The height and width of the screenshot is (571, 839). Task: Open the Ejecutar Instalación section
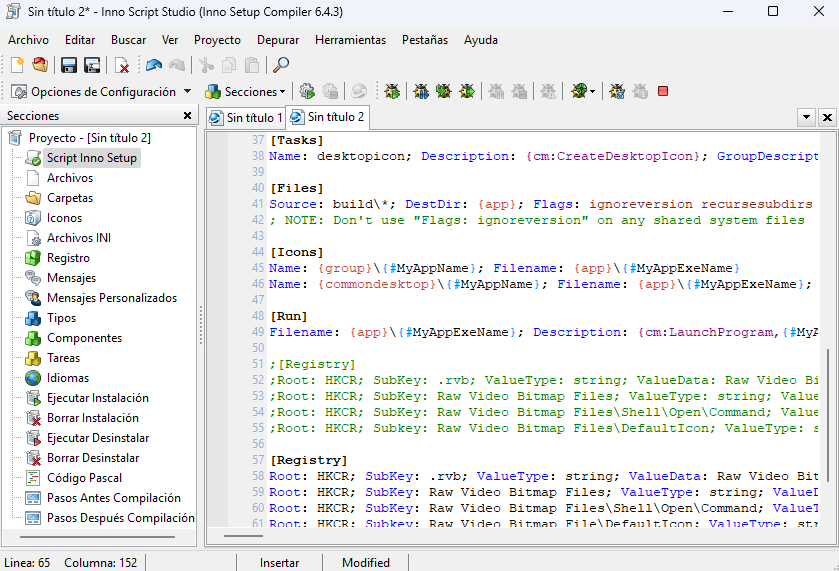97,398
